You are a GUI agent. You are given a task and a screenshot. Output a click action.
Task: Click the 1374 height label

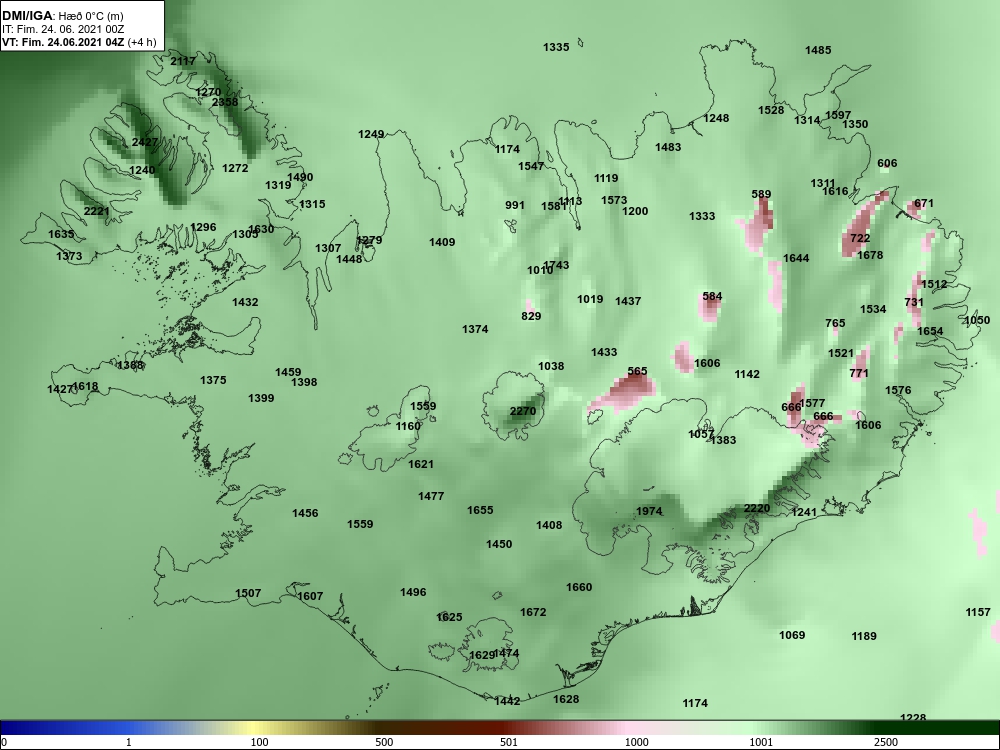(475, 329)
